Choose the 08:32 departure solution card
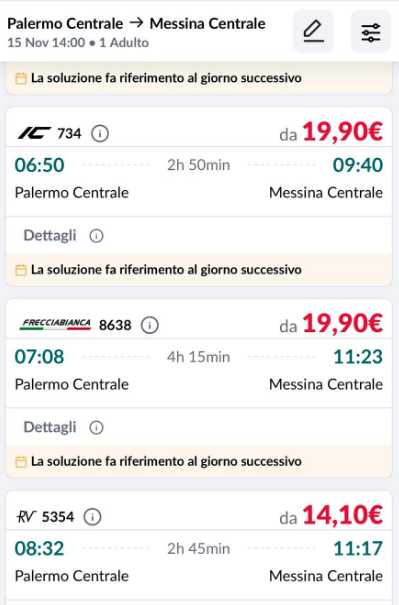 [199, 548]
